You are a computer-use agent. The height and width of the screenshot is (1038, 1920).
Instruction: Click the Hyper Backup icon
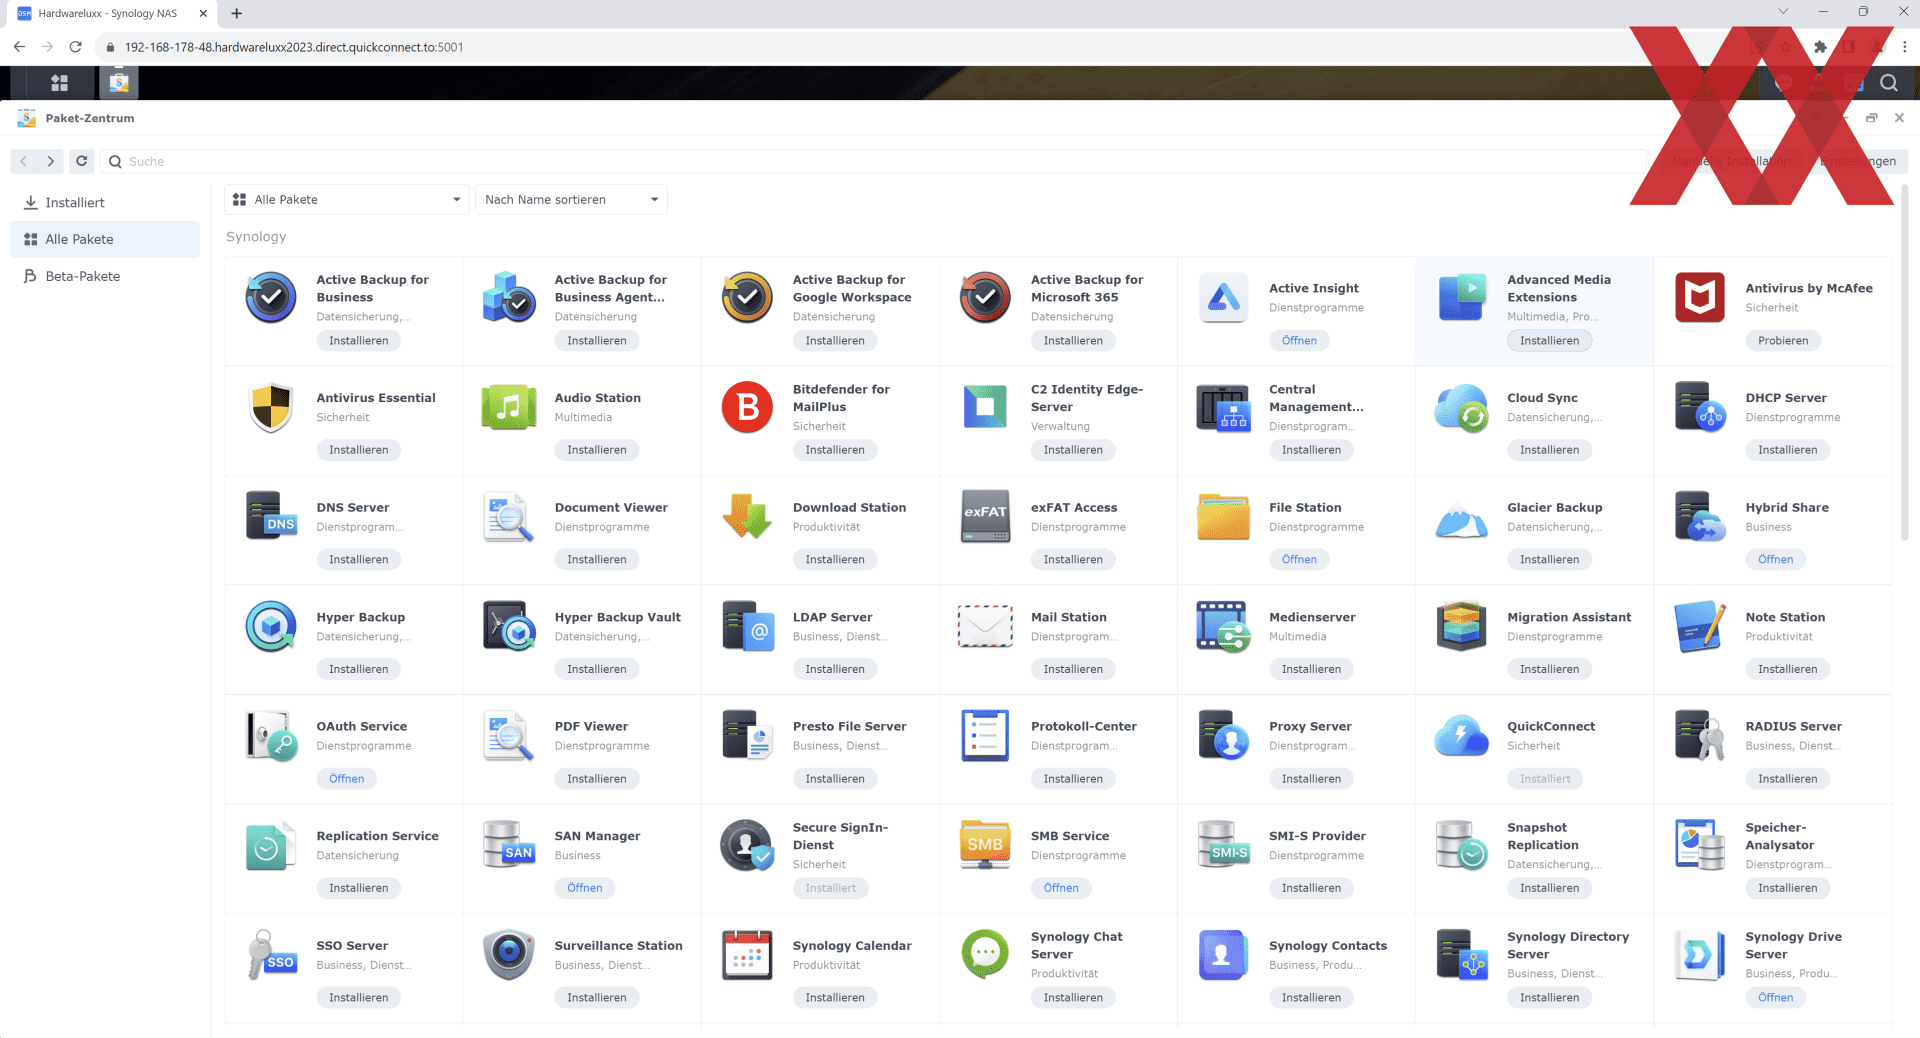[x=271, y=626]
